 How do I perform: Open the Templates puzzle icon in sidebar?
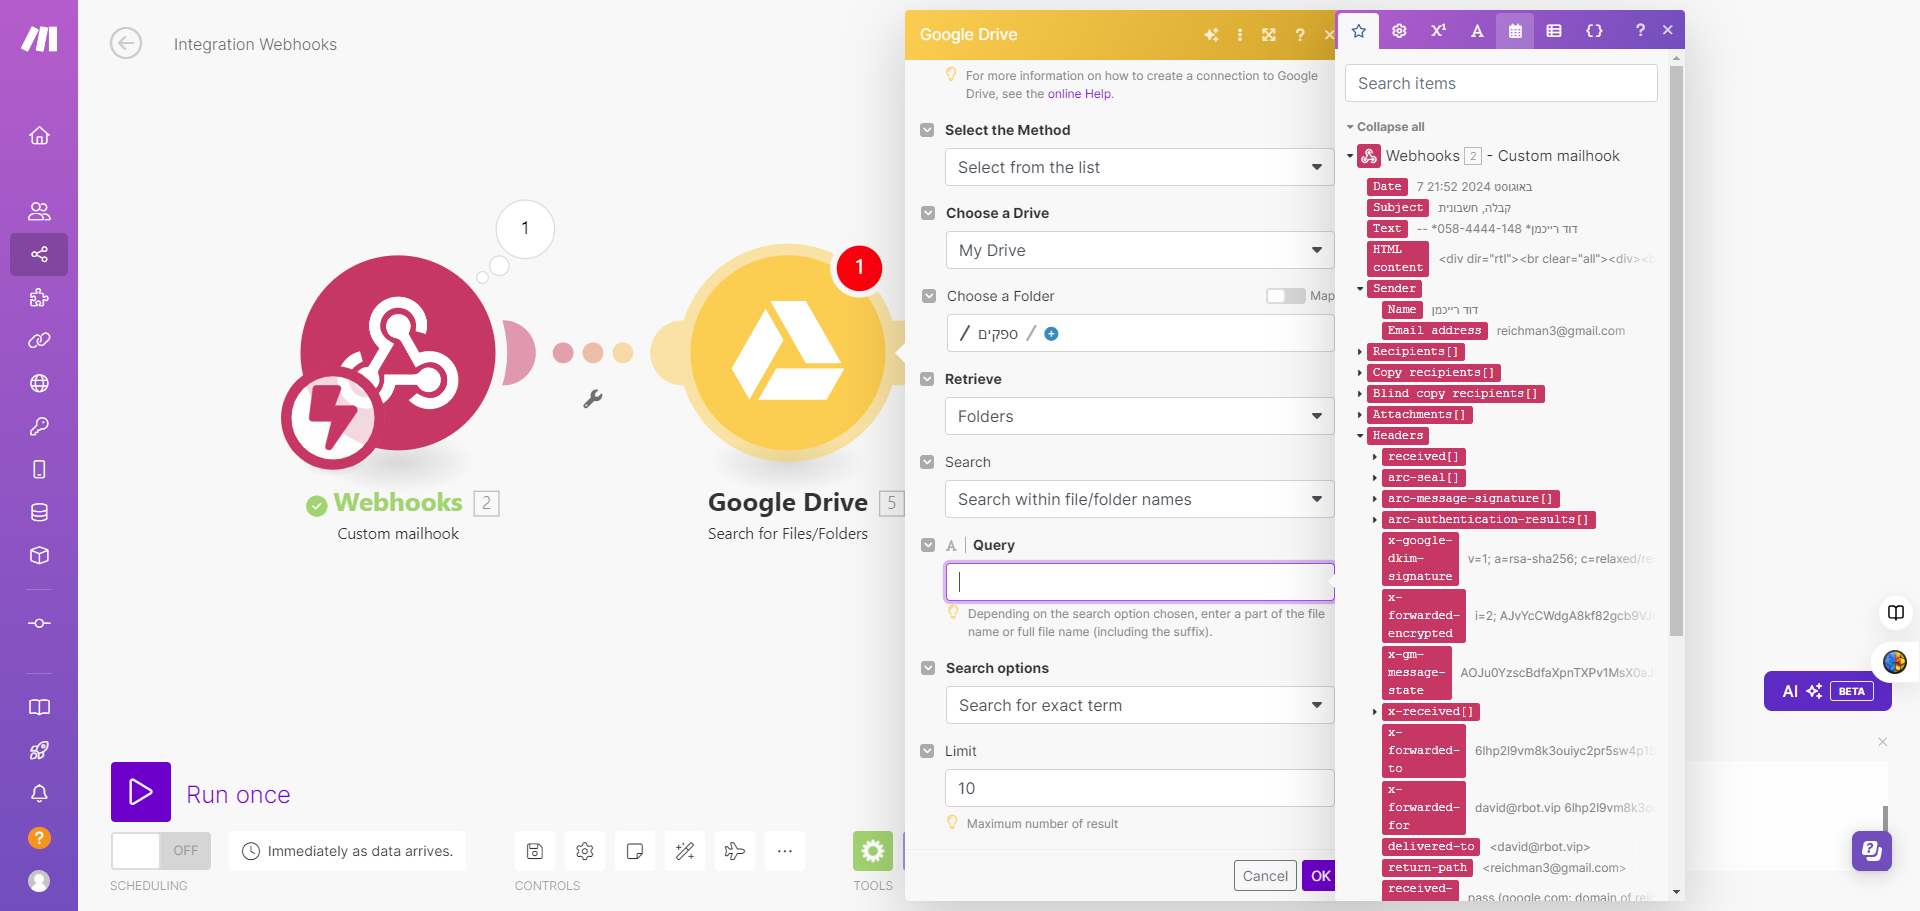click(39, 297)
